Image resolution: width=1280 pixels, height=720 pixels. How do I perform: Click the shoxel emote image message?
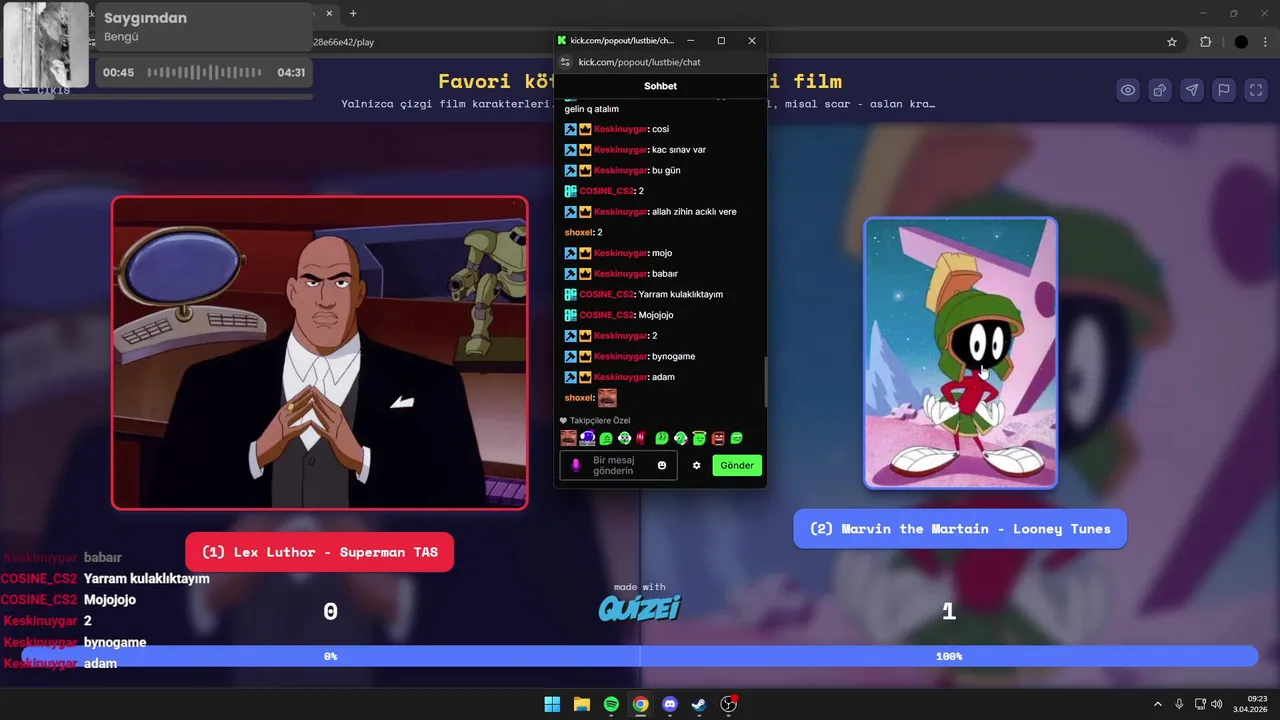point(607,398)
